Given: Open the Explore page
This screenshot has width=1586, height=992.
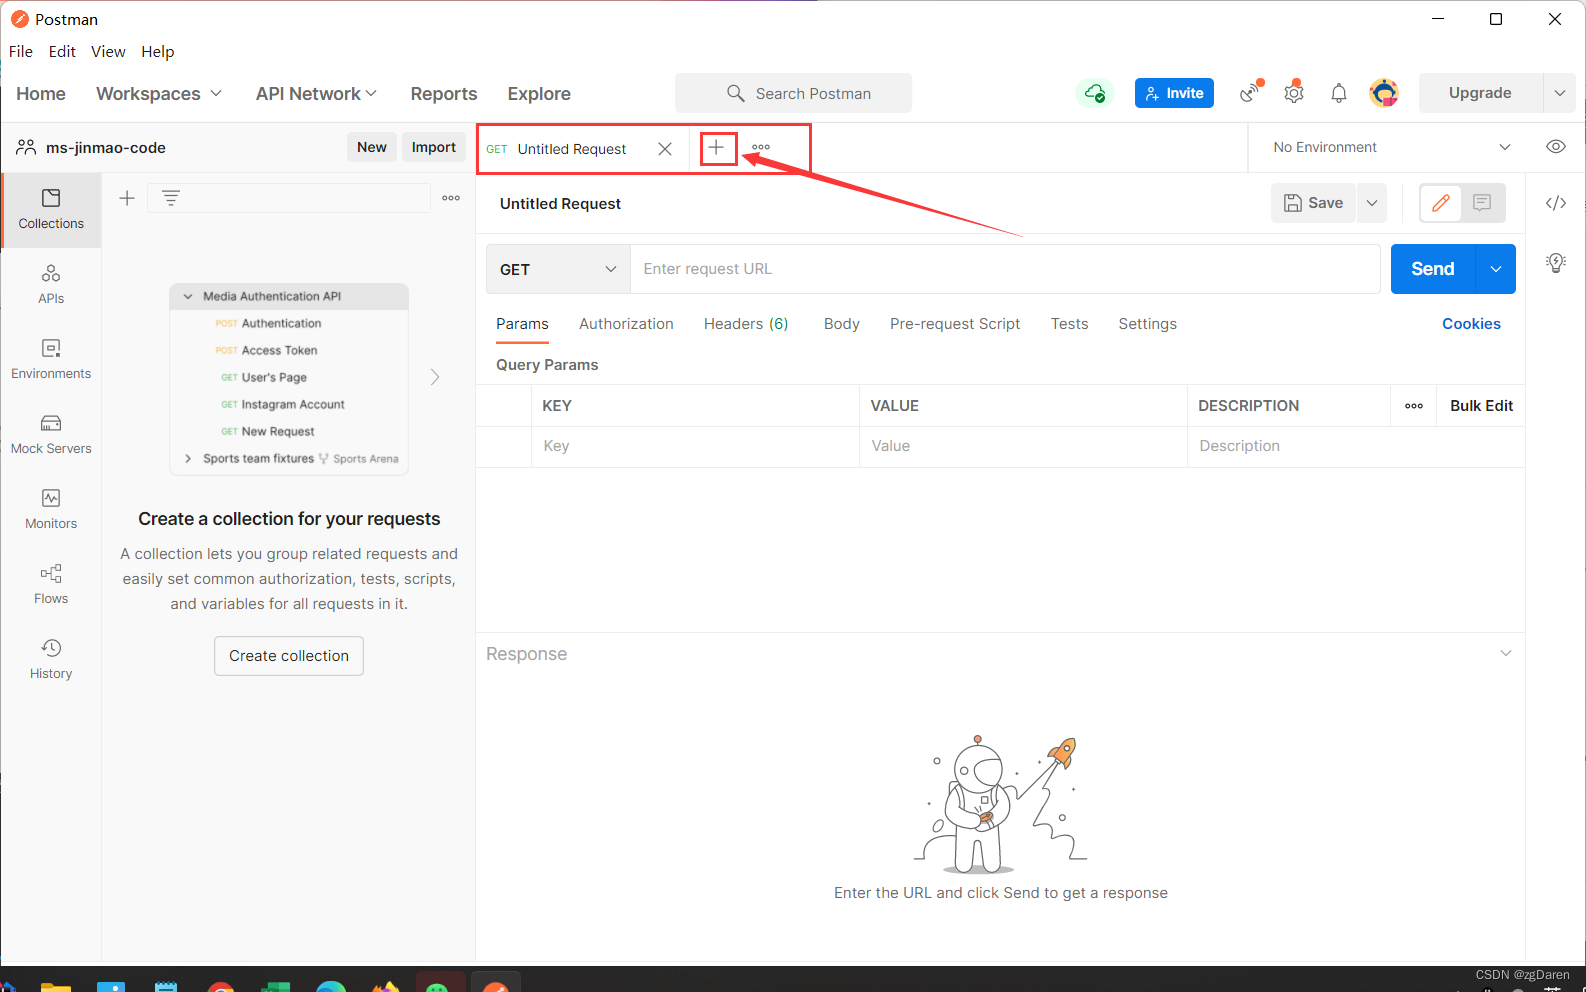Looking at the screenshot, I should coord(539,93).
